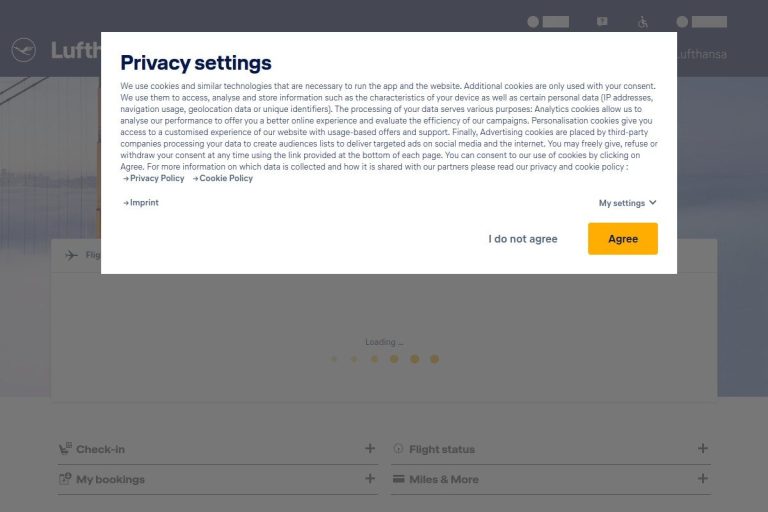The width and height of the screenshot is (768, 512).
Task: Click the Flight status clock icon
Action: 398,448
